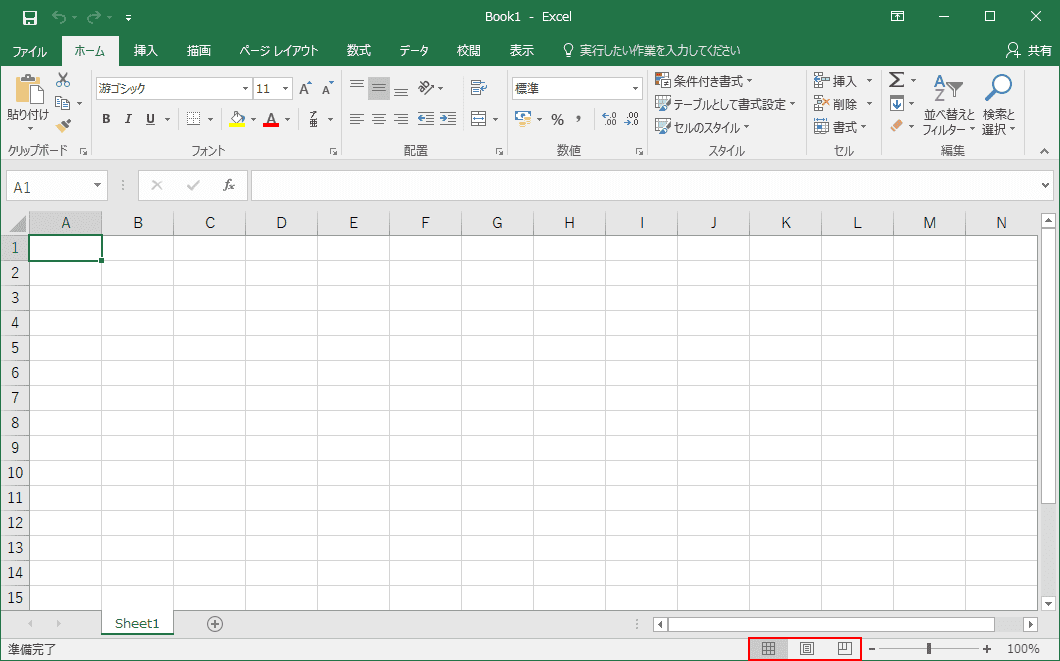Click the Percent style icon
The height and width of the screenshot is (661, 1060).
coord(557,120)
